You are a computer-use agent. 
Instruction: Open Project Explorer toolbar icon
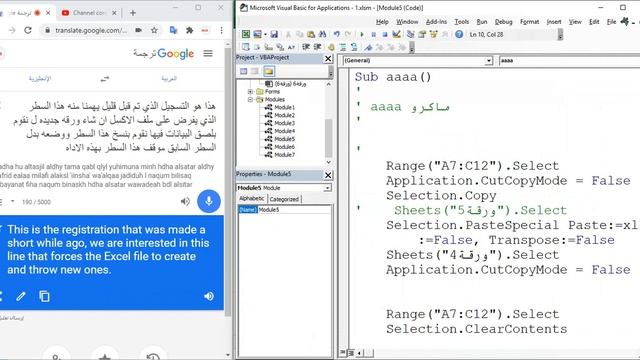click(410, 34)
